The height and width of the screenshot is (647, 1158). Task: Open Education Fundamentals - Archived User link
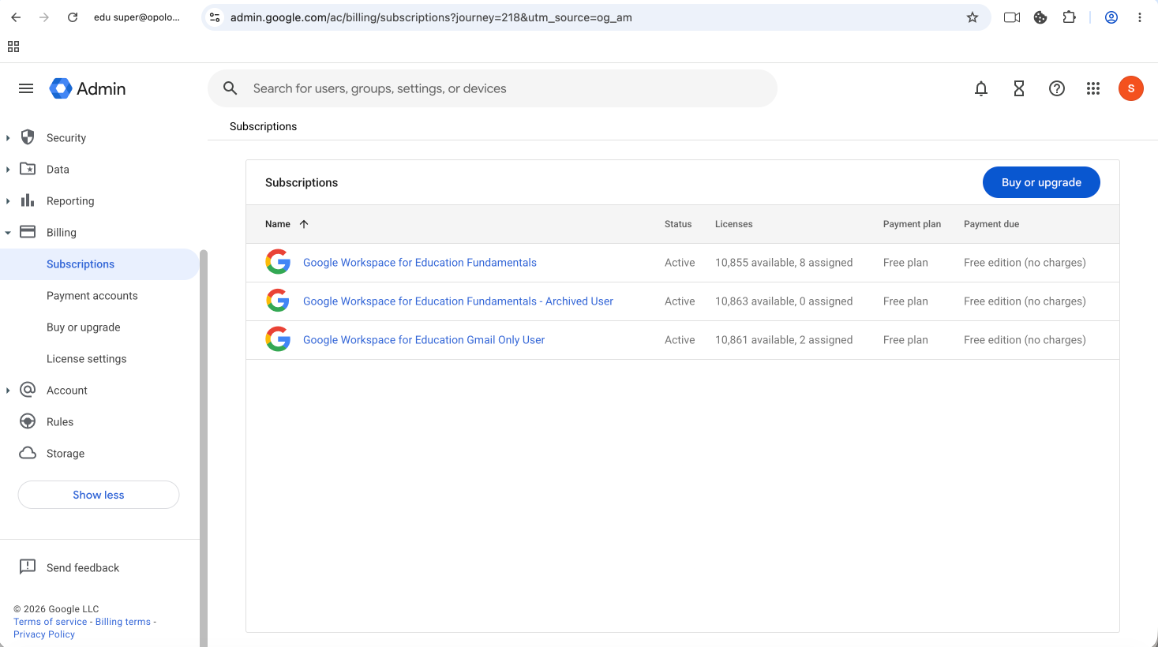[x=458, y=301]
